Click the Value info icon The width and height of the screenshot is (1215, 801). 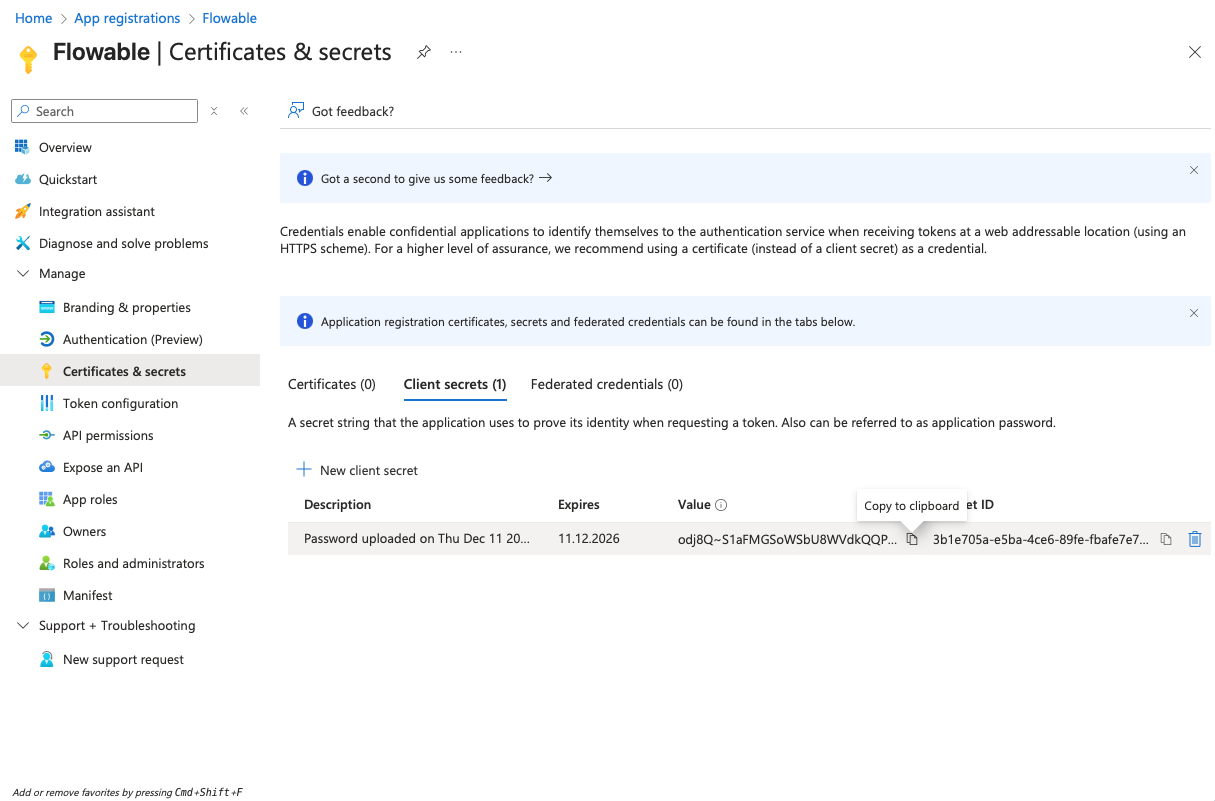coord(721,505)
